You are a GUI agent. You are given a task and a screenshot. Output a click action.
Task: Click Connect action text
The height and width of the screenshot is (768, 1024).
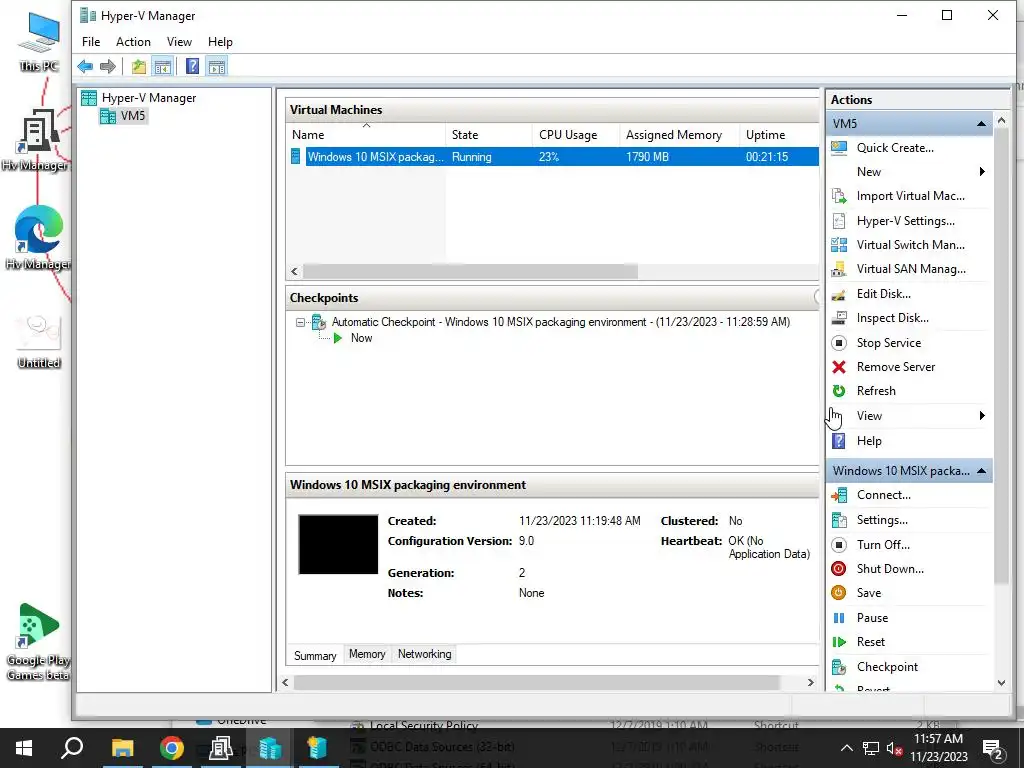click(x=884, y=496)
